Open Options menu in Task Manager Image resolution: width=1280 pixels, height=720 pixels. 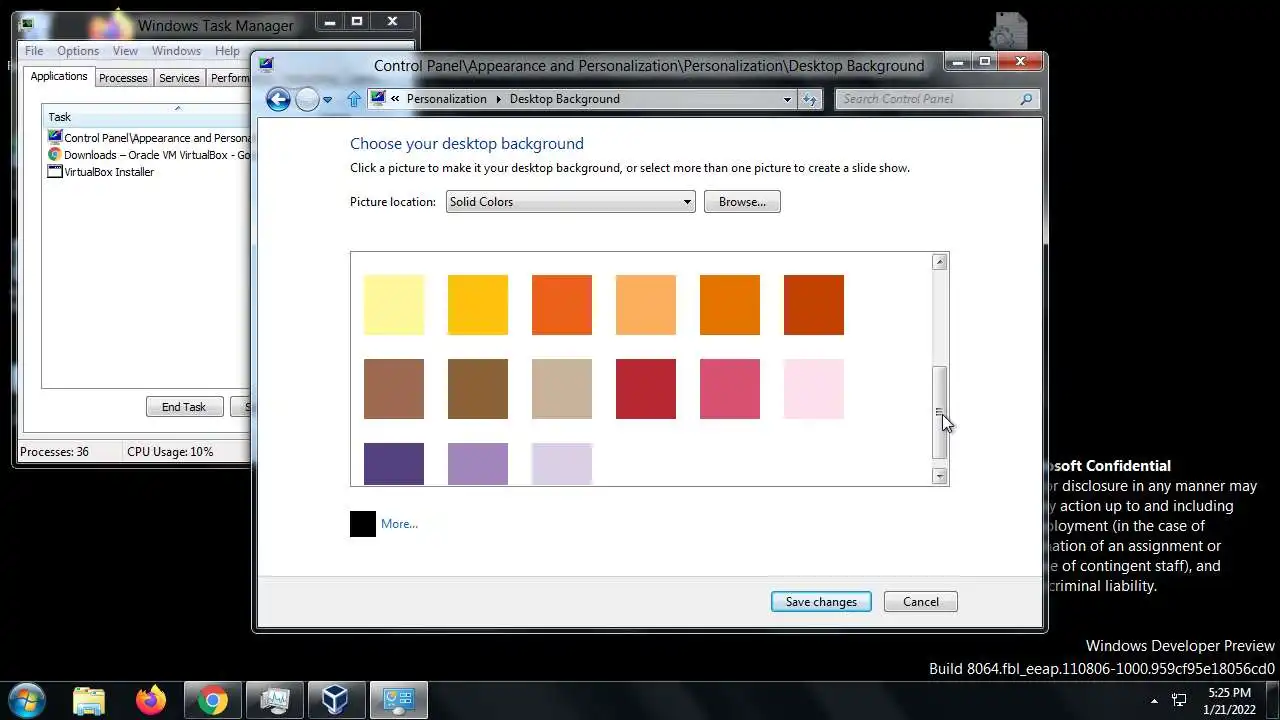tap(78, 51)
